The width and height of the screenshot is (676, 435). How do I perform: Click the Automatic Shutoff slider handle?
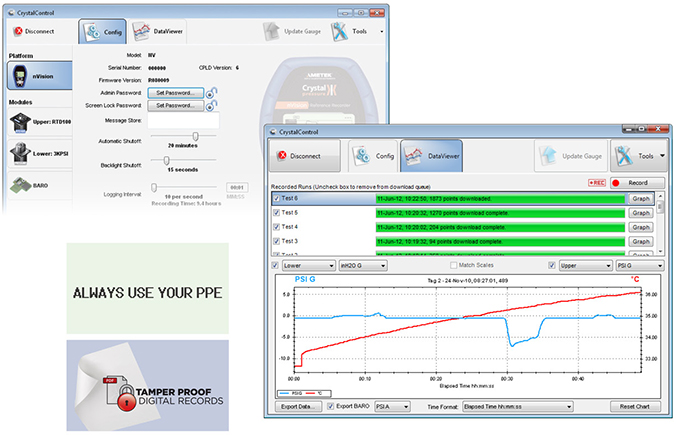click(195, 136)
